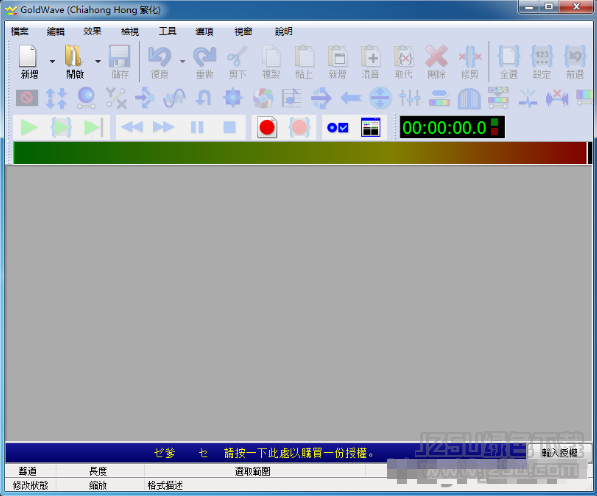This screenshot has height=496, width=597.
Task: Click the green play button
Action: coord(29,128)
